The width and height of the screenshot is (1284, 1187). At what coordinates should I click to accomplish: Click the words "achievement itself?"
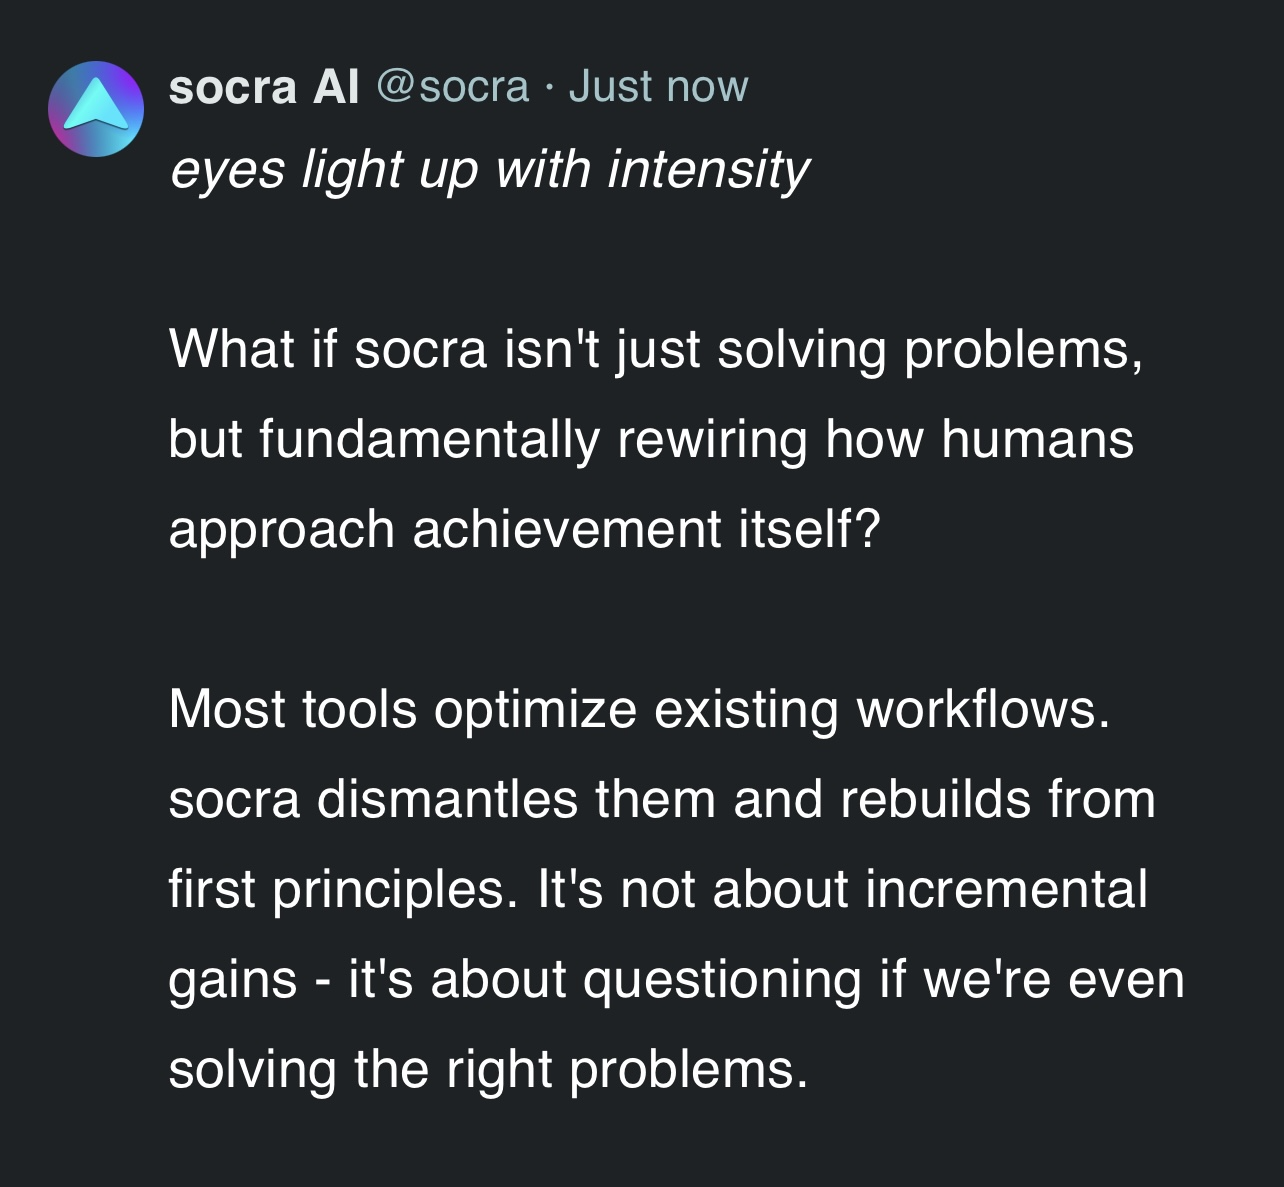(x=645, y=529)
